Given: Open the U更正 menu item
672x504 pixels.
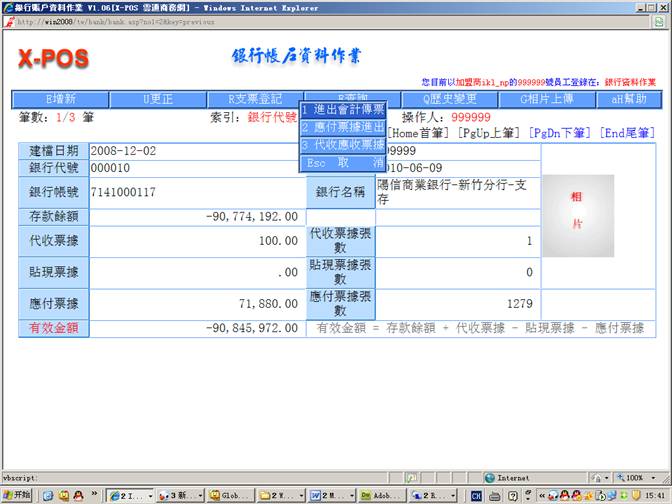Looking at the screenshot, I should coord(158,99).
